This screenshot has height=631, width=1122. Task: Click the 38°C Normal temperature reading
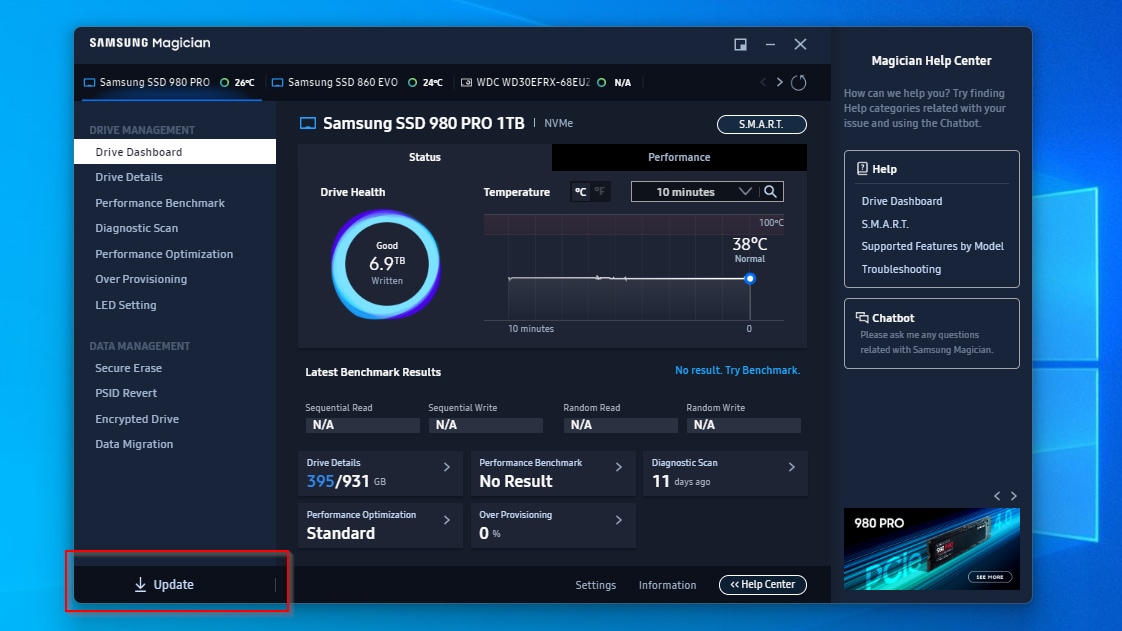[749, 250]
